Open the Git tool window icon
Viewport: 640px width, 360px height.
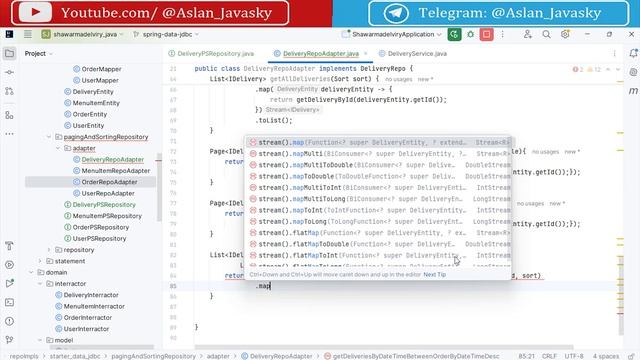9,340
